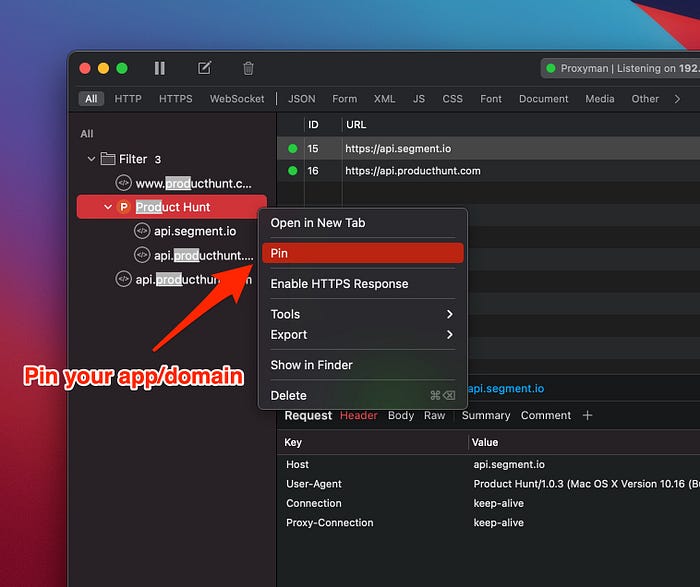Open the request Raw tab

[x=434, y=415]
